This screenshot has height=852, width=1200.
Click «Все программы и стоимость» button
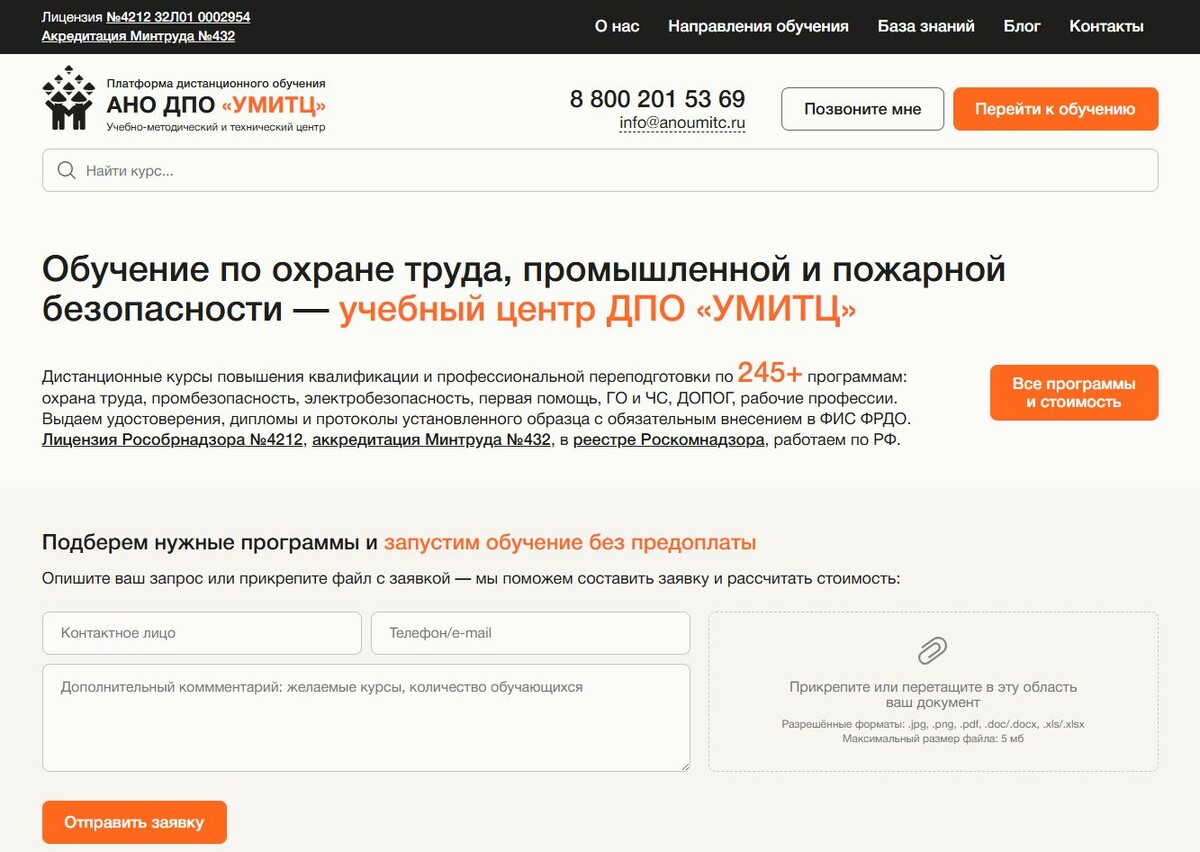pos(1074,393)
